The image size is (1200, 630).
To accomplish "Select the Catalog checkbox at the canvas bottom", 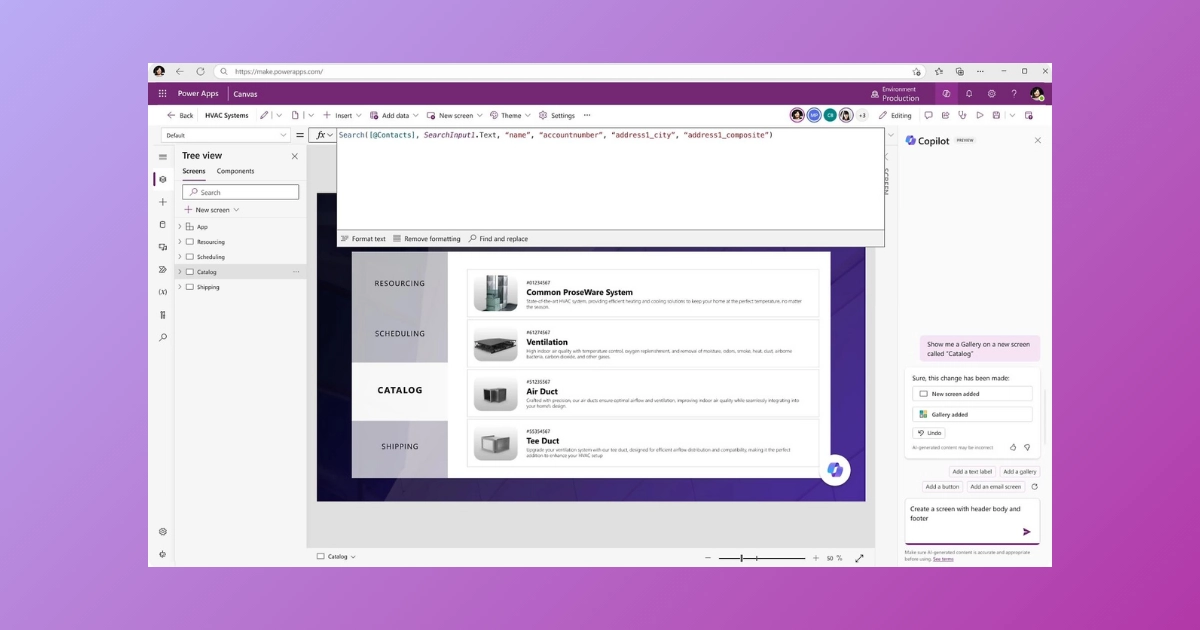I will [321, 556].
